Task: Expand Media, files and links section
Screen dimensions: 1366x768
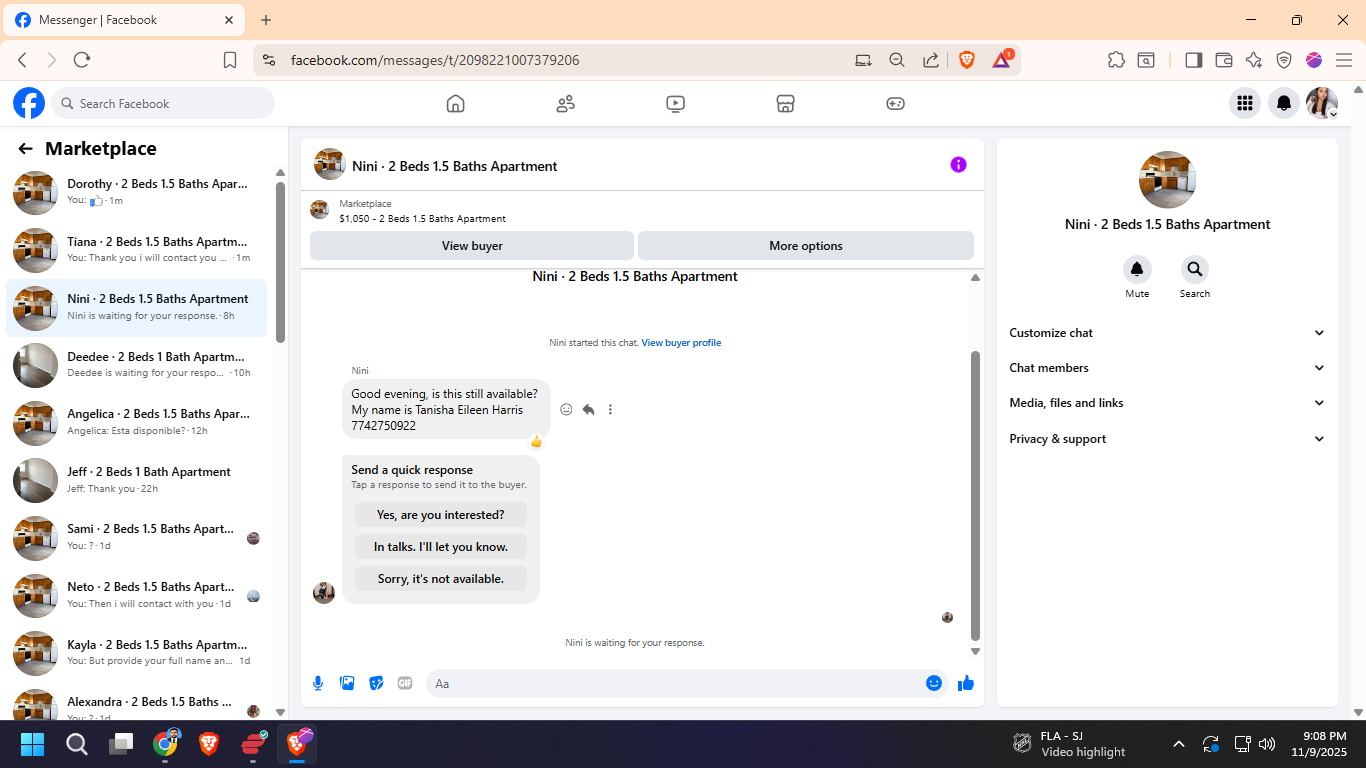Action: coord(1167,403)
